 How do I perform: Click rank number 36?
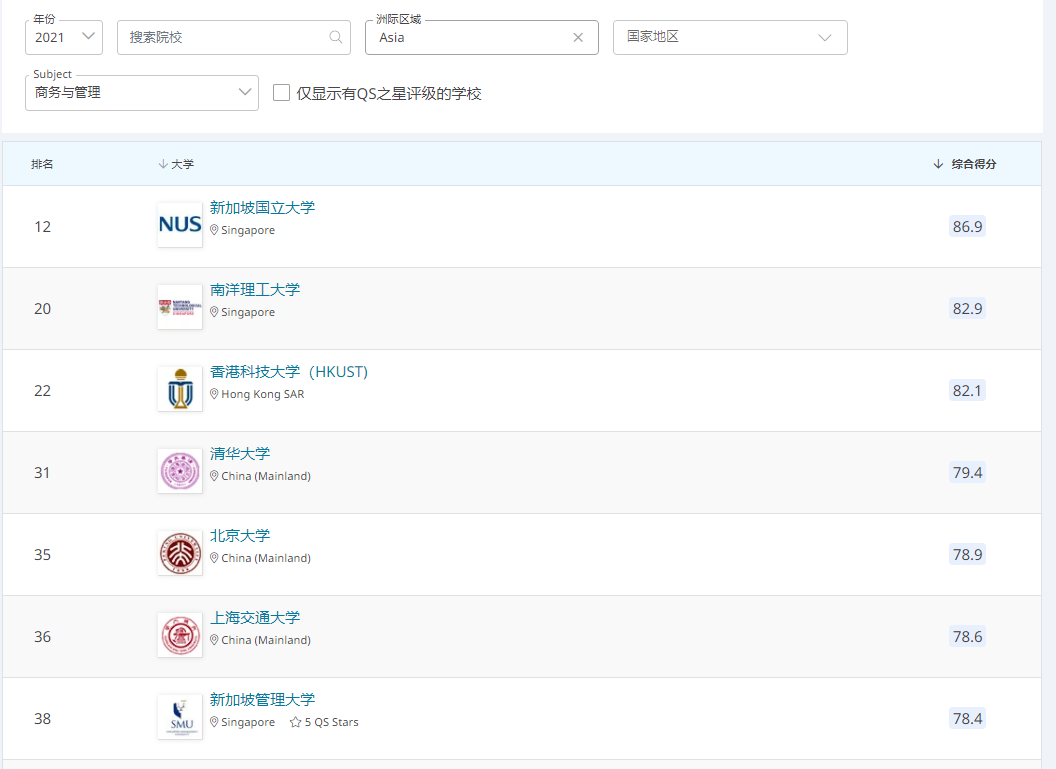(x=42, y=637)
